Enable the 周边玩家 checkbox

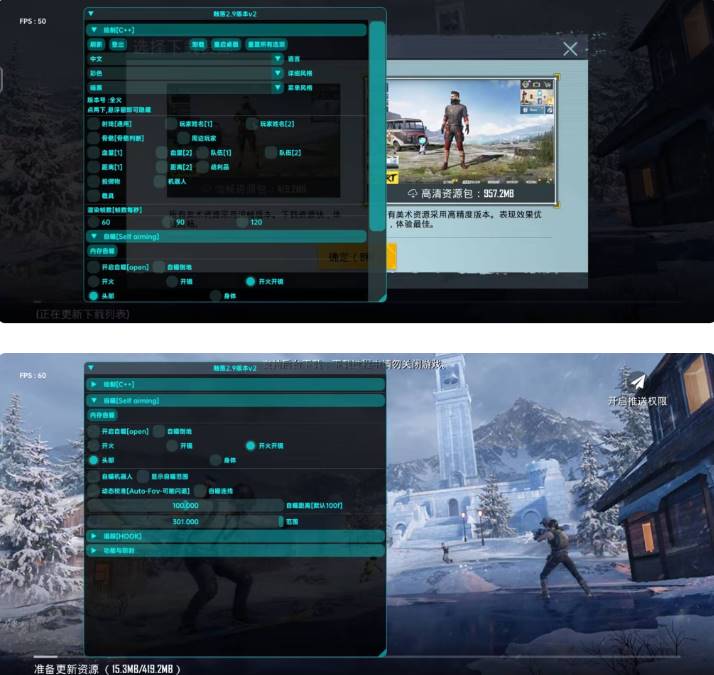pos(184,138)
